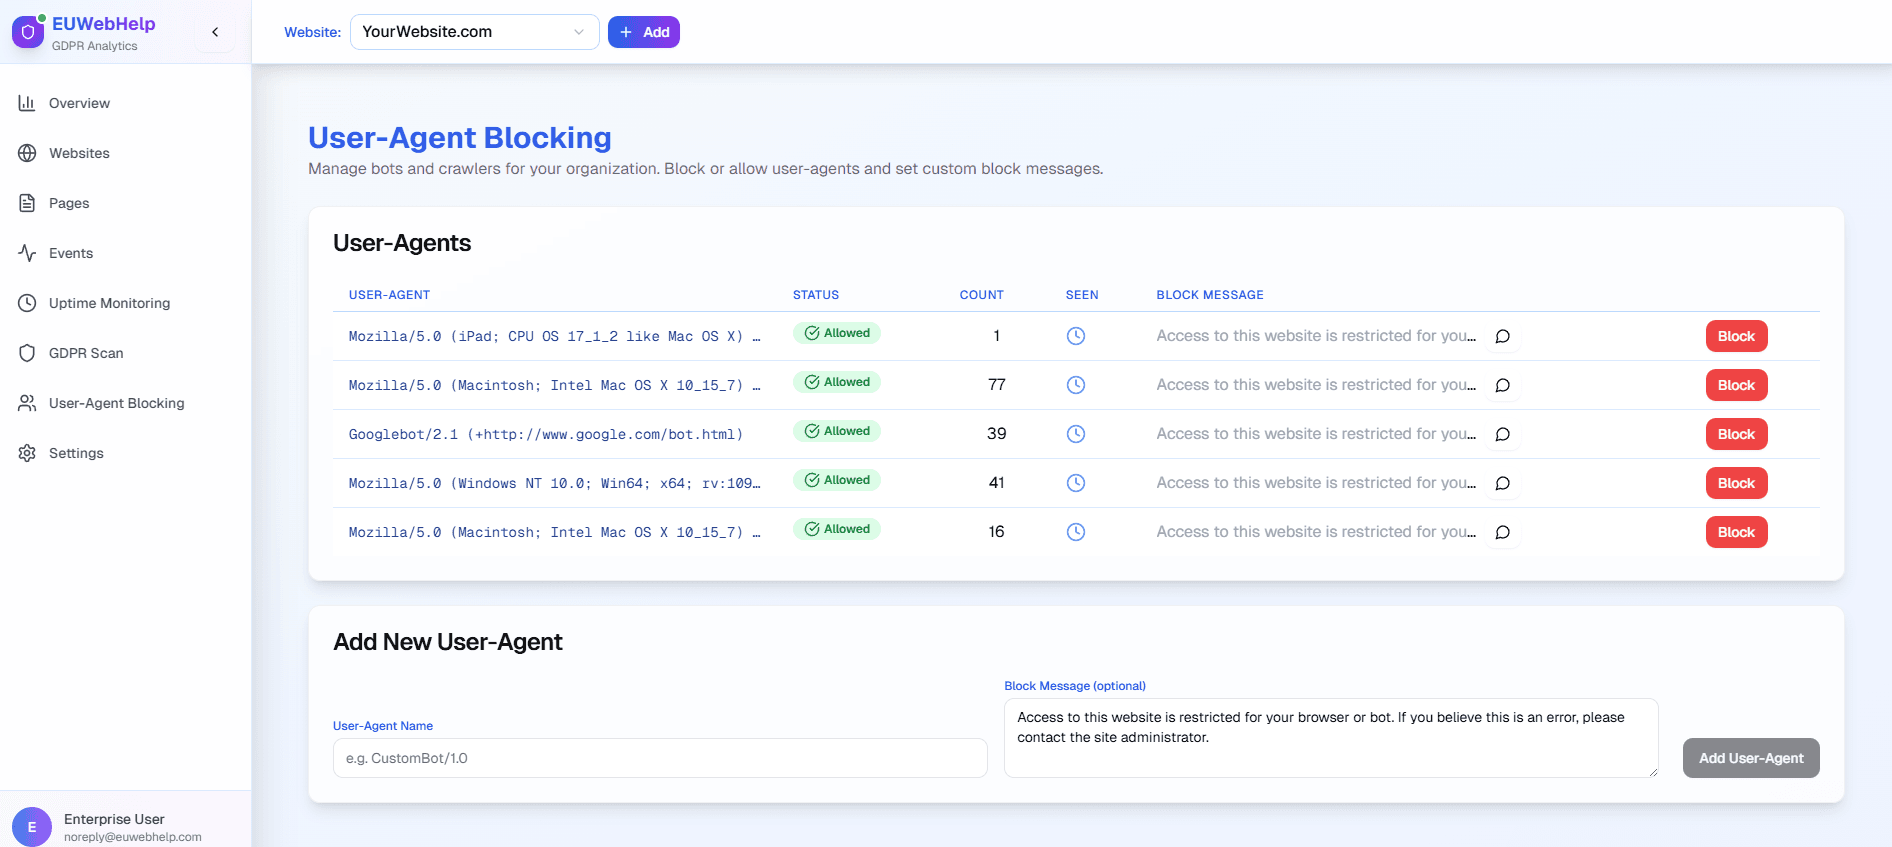Edit block message icon for Googlebot row

click(1502, 434)
